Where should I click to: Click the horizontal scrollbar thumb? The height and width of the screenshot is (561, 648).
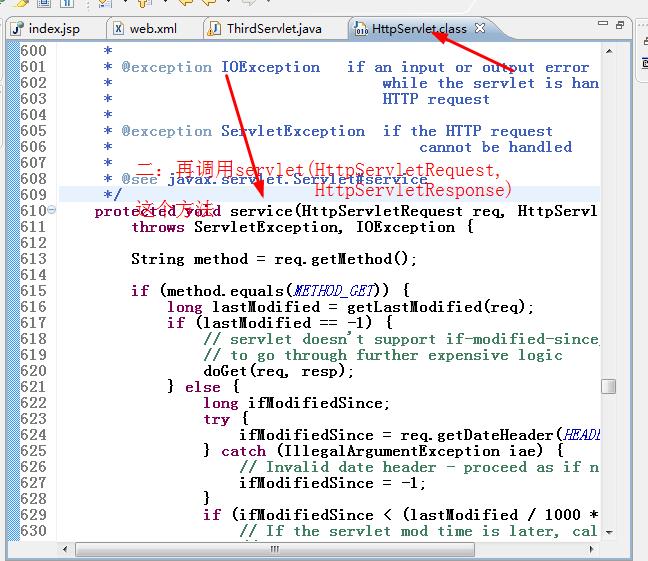pos(275,549)
